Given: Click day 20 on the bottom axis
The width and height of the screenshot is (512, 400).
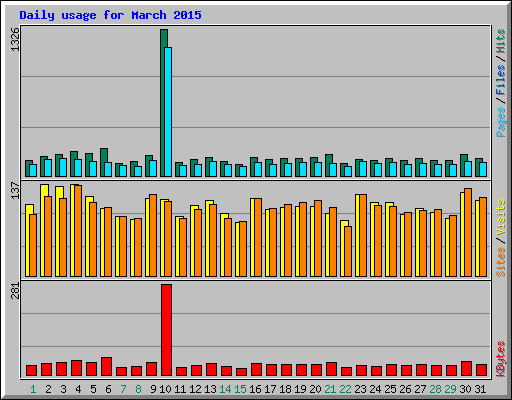Looking at the screenshot, I should tap(315, 389).
